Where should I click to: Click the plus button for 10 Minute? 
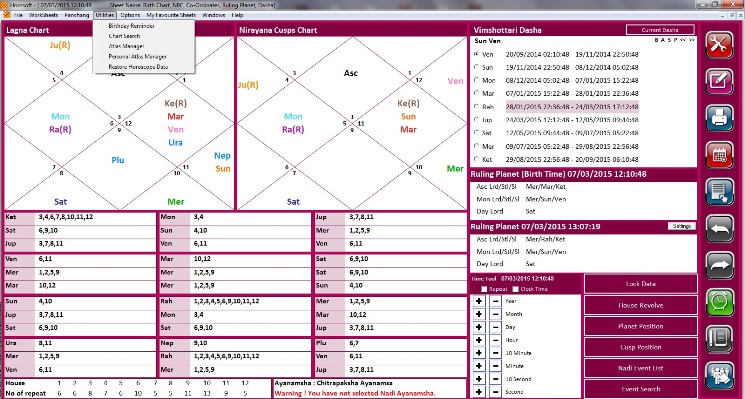coord(479,353)
